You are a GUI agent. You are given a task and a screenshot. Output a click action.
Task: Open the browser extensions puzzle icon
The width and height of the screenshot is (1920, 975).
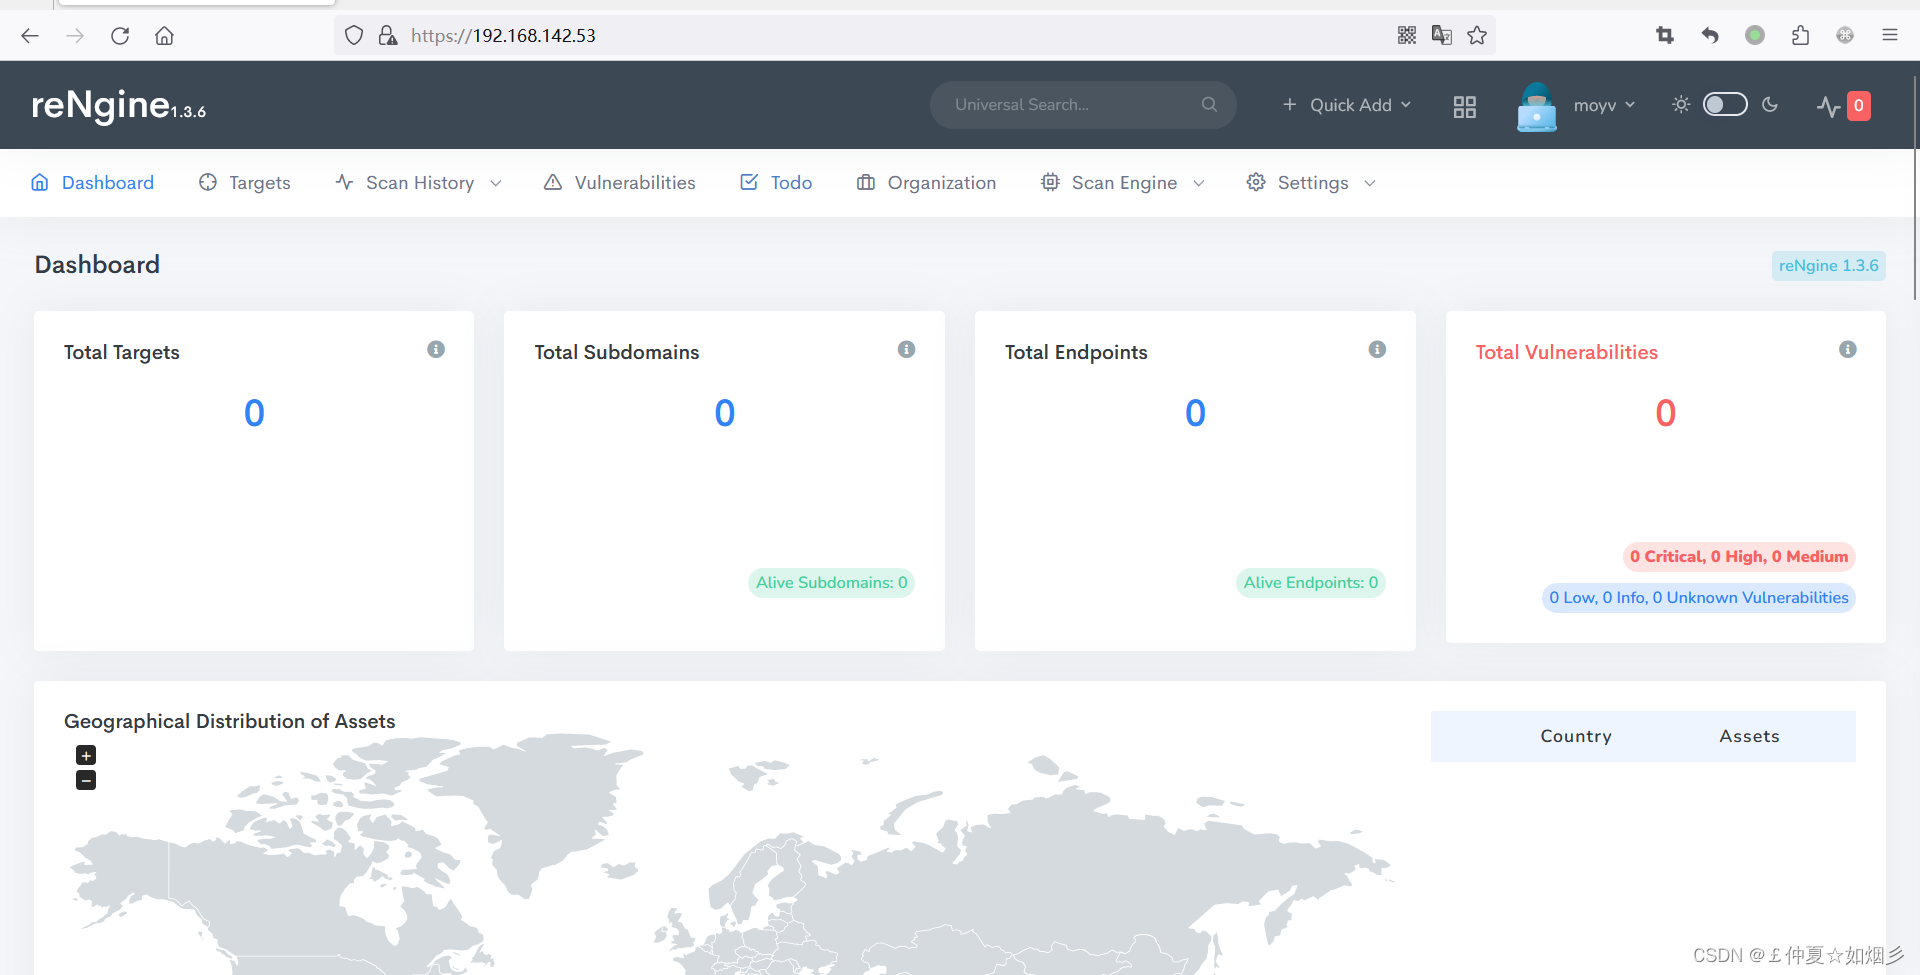[1800, 36]
